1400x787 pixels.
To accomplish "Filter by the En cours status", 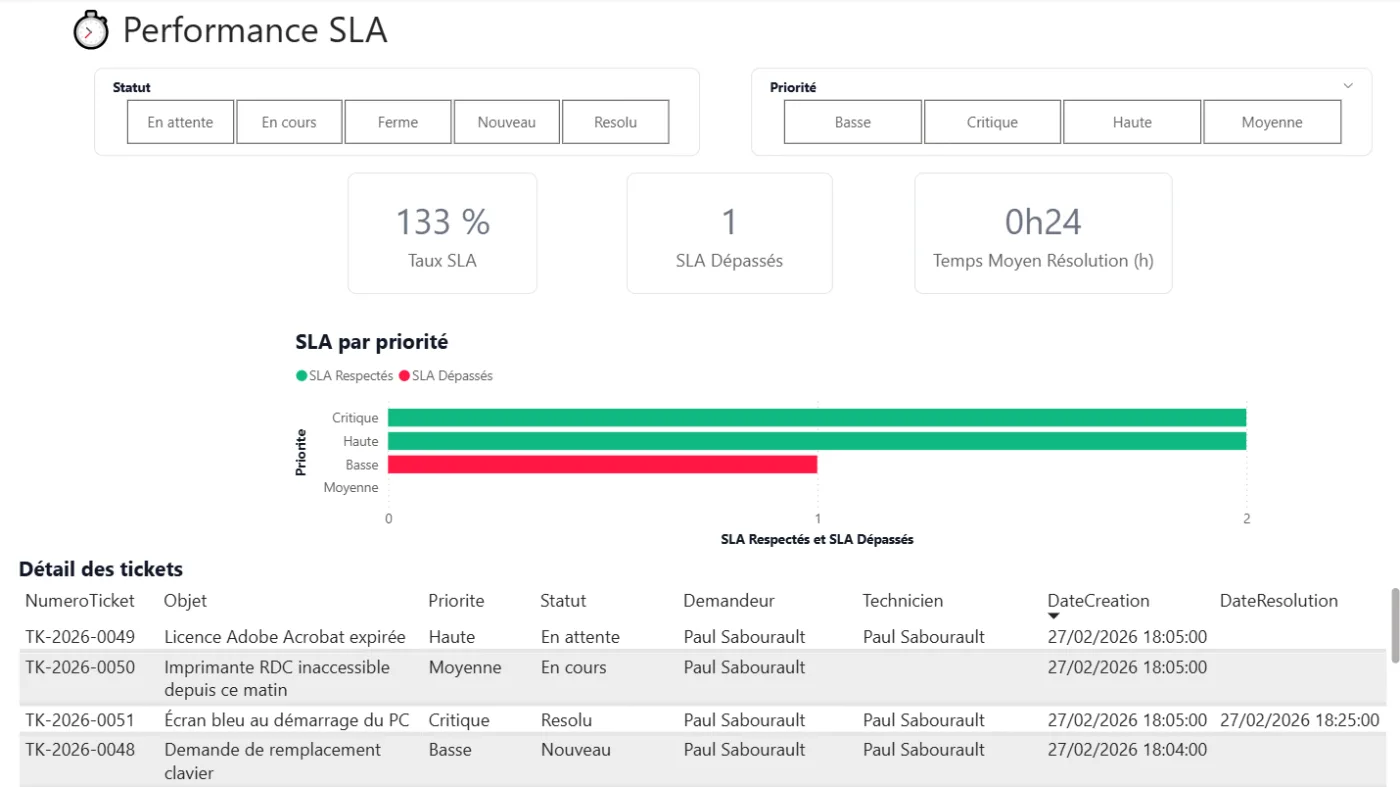I will 289,122.
